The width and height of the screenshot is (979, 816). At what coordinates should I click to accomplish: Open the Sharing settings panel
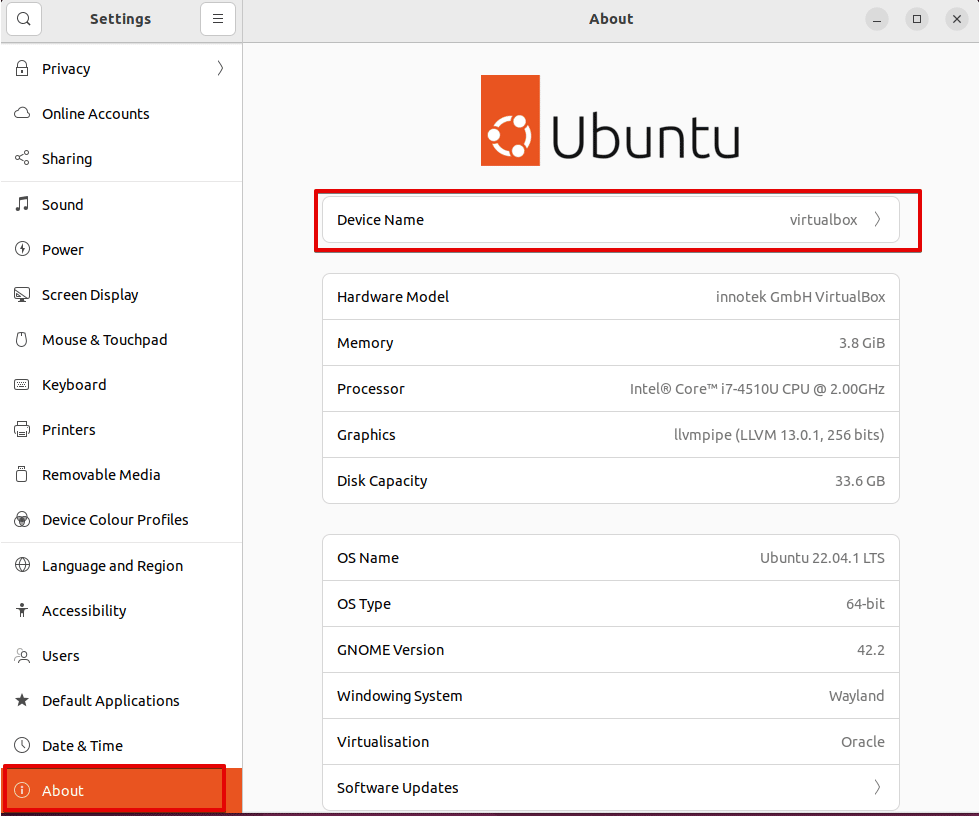pos(121,159)
